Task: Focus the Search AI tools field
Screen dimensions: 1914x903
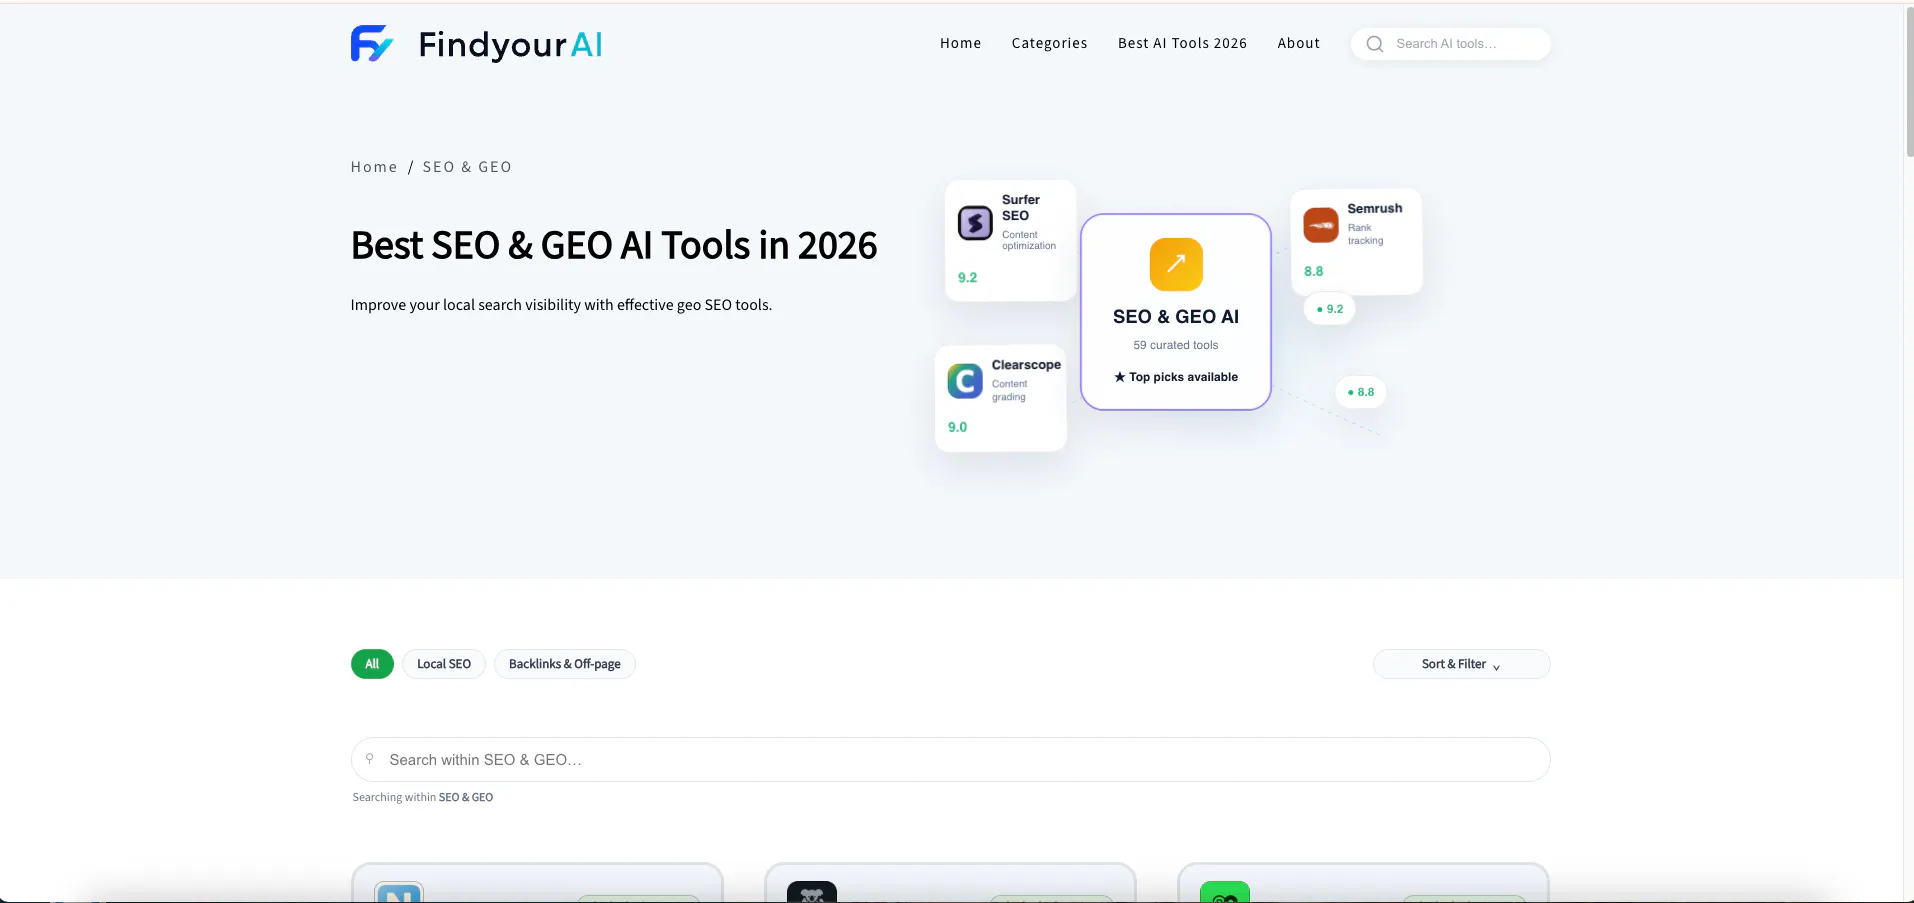Action: (x=1450, y=44)
